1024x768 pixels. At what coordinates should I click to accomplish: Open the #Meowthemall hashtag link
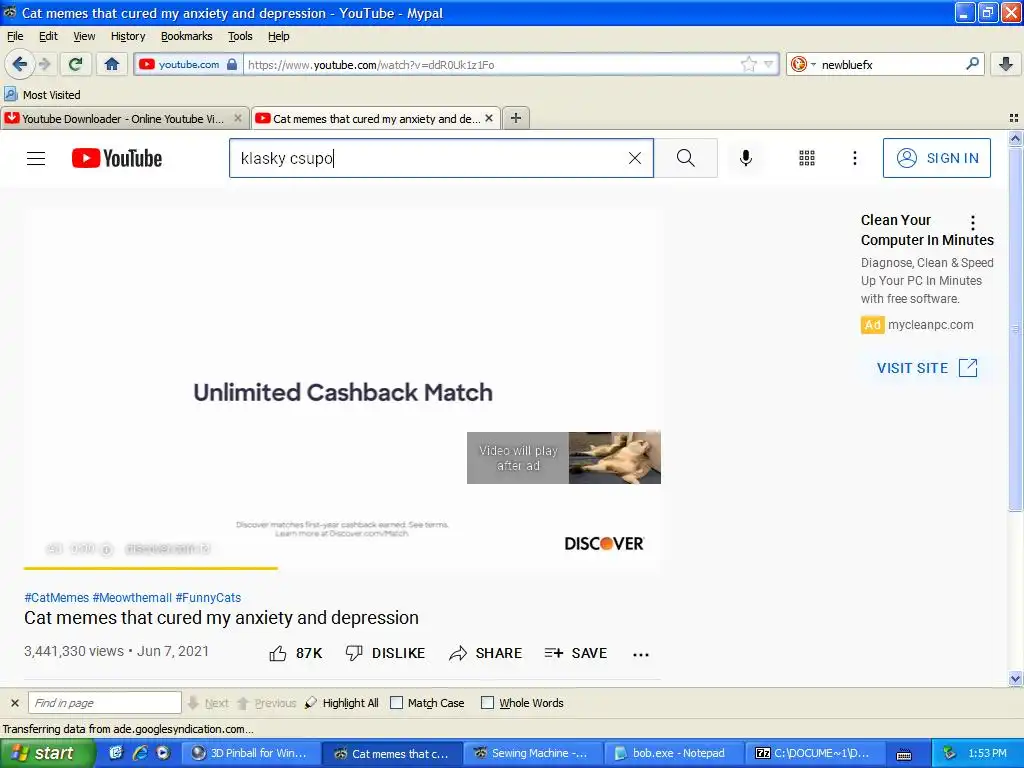(x=132, y=598)
